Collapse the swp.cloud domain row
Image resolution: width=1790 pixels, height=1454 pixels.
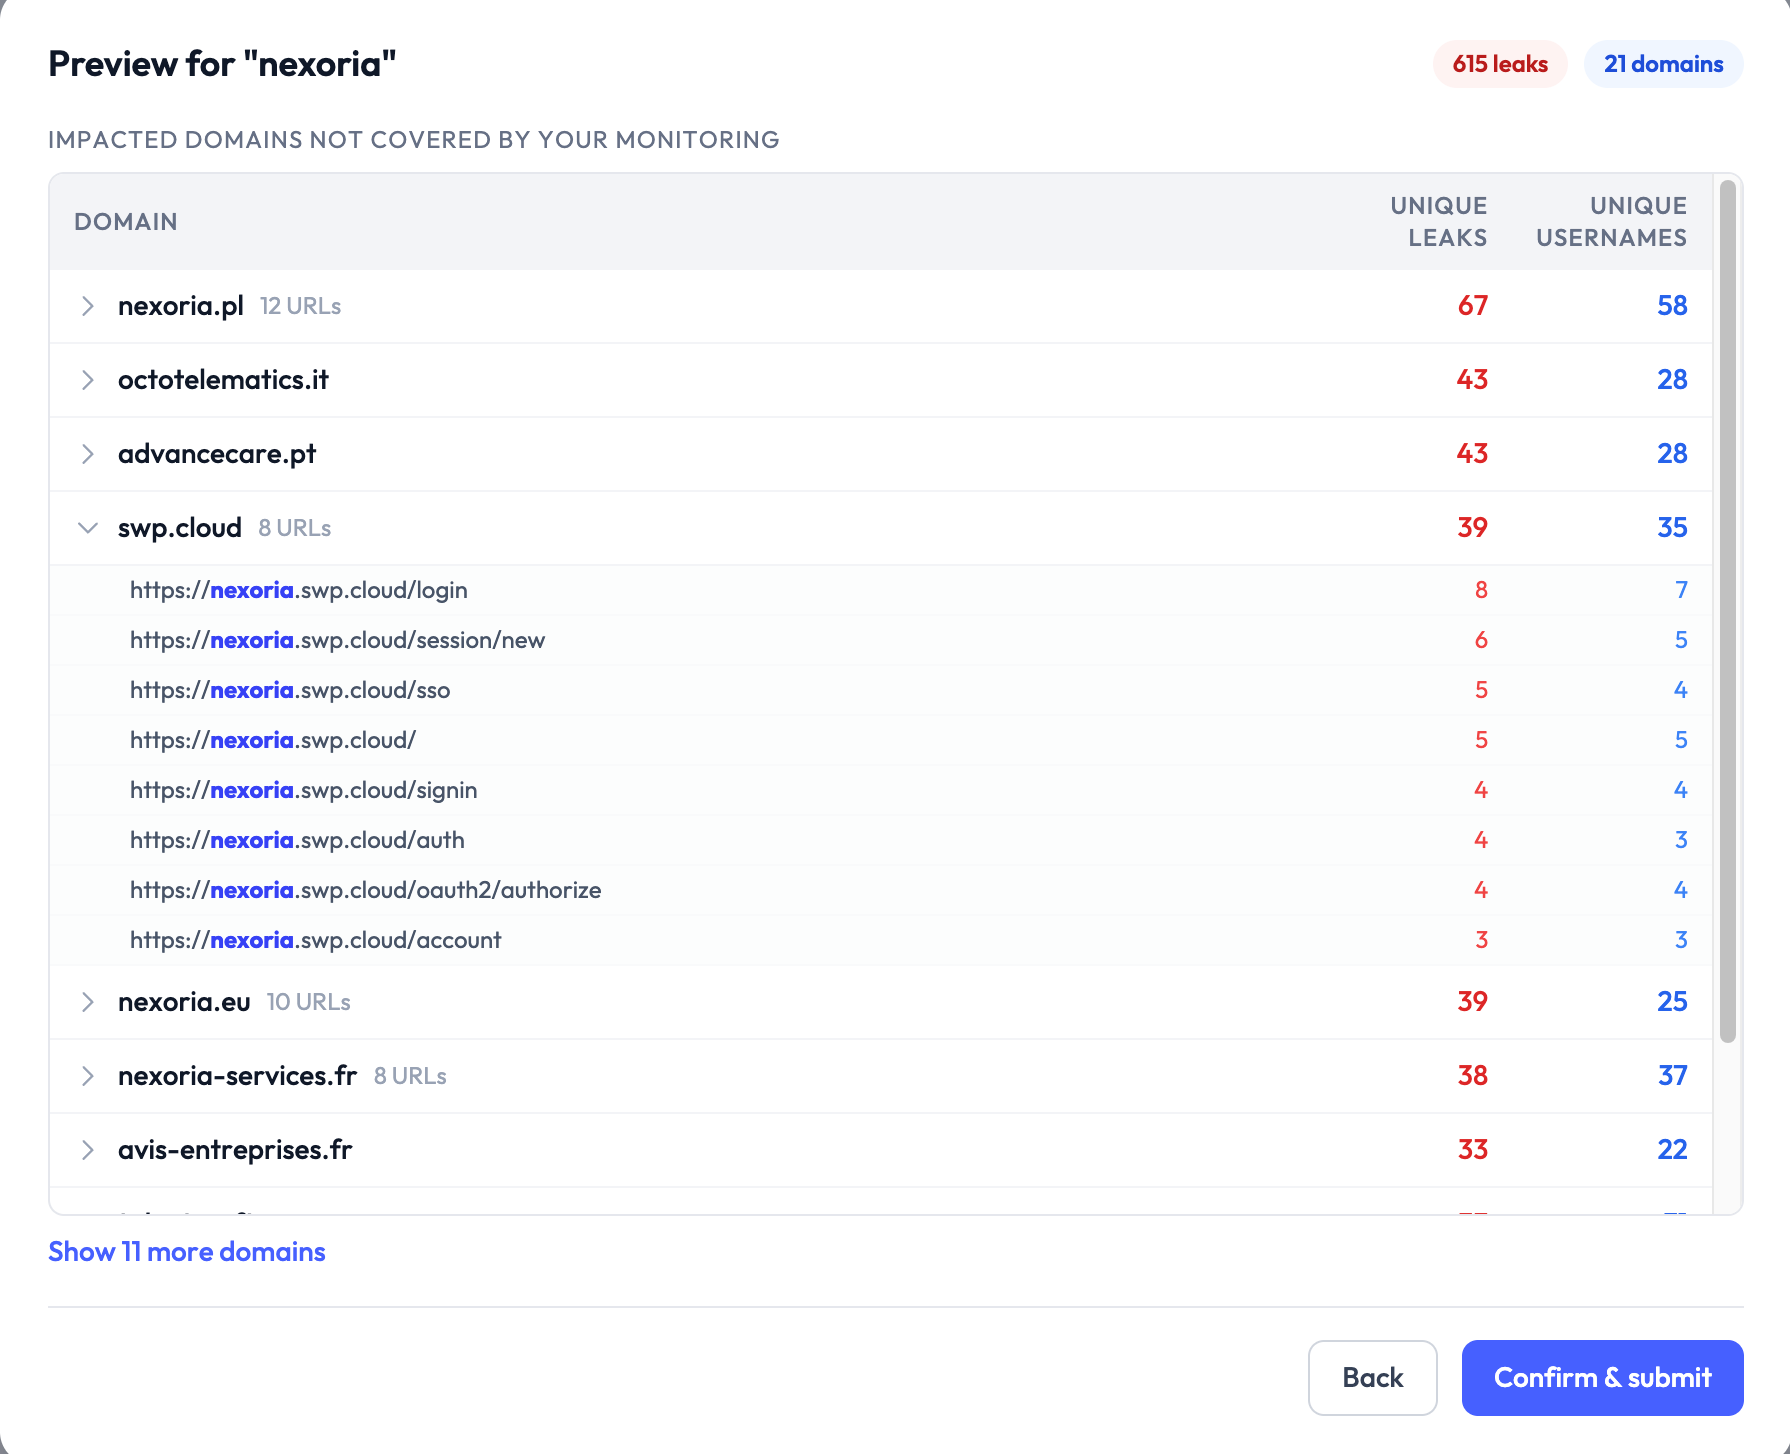pos(88,528)
